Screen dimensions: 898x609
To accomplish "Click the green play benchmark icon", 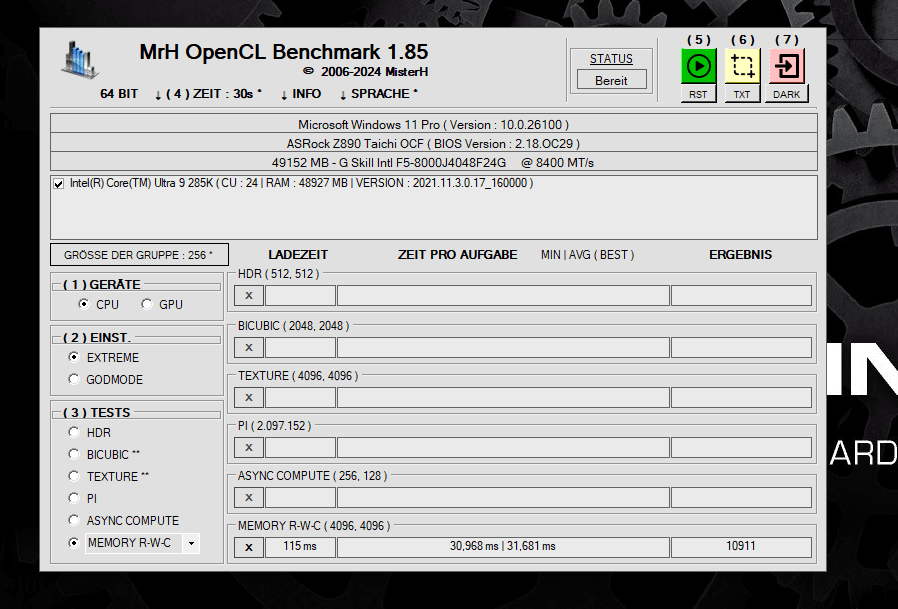I will [698, 66].
